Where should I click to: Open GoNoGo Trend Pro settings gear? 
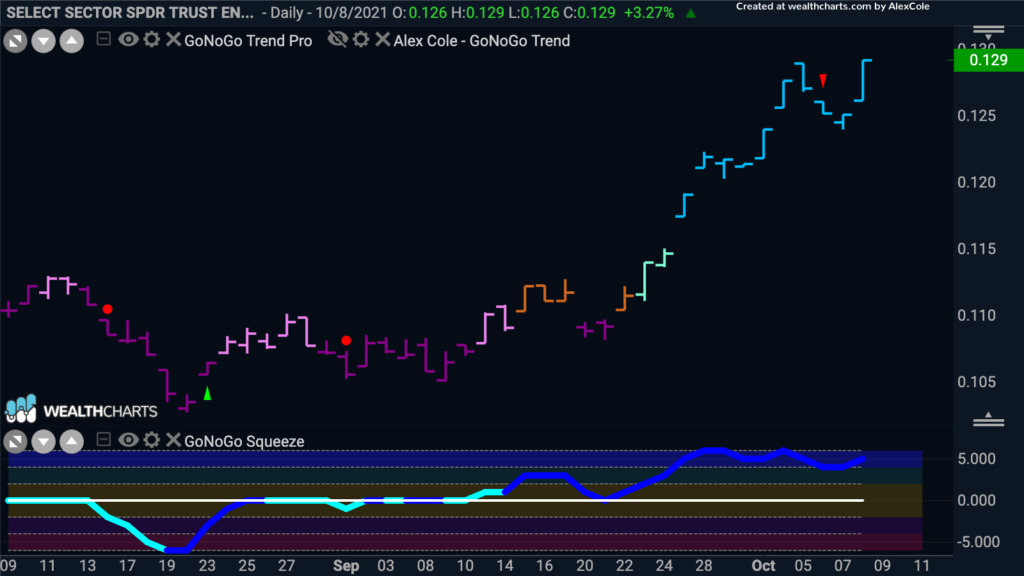pos(152,39)
